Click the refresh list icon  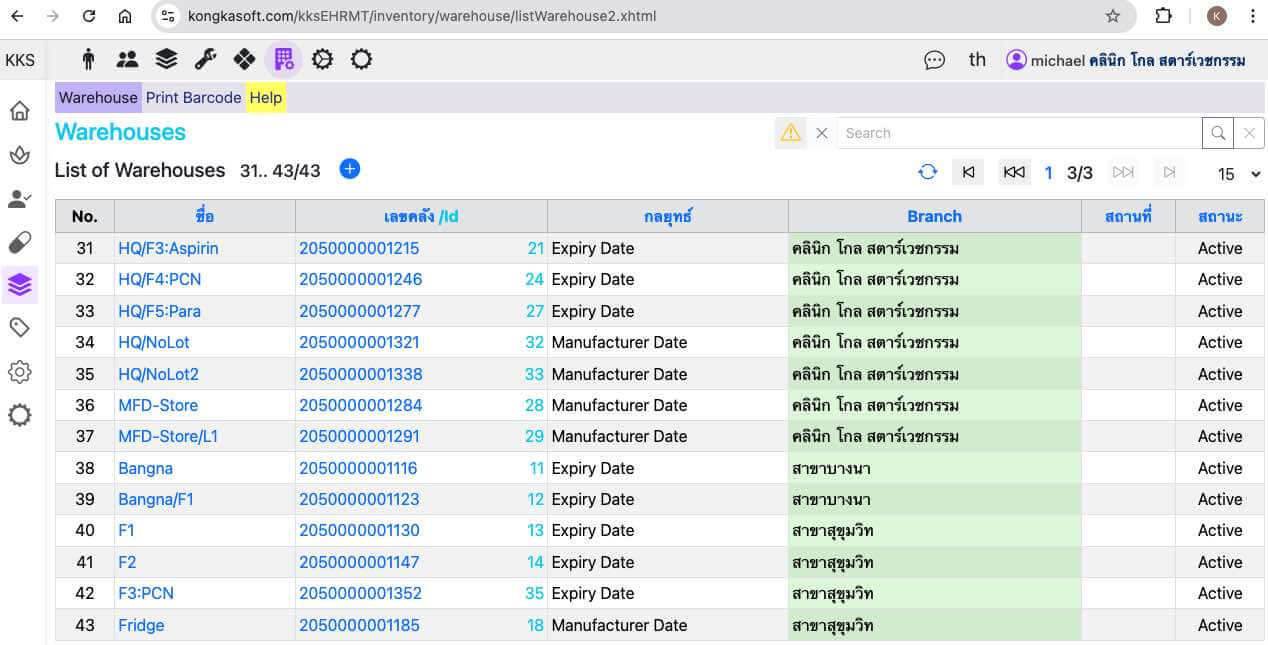927,172
